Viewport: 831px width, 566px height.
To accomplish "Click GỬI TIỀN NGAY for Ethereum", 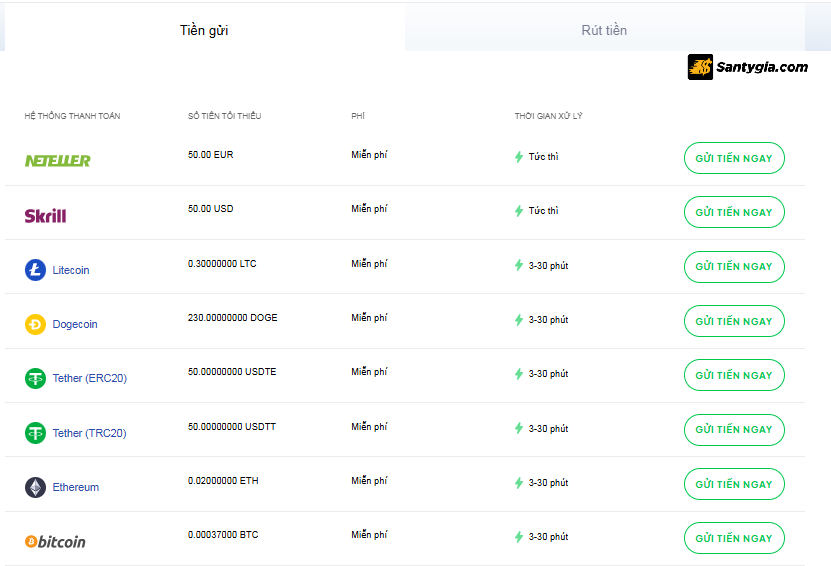I will [x=734, y=484].
